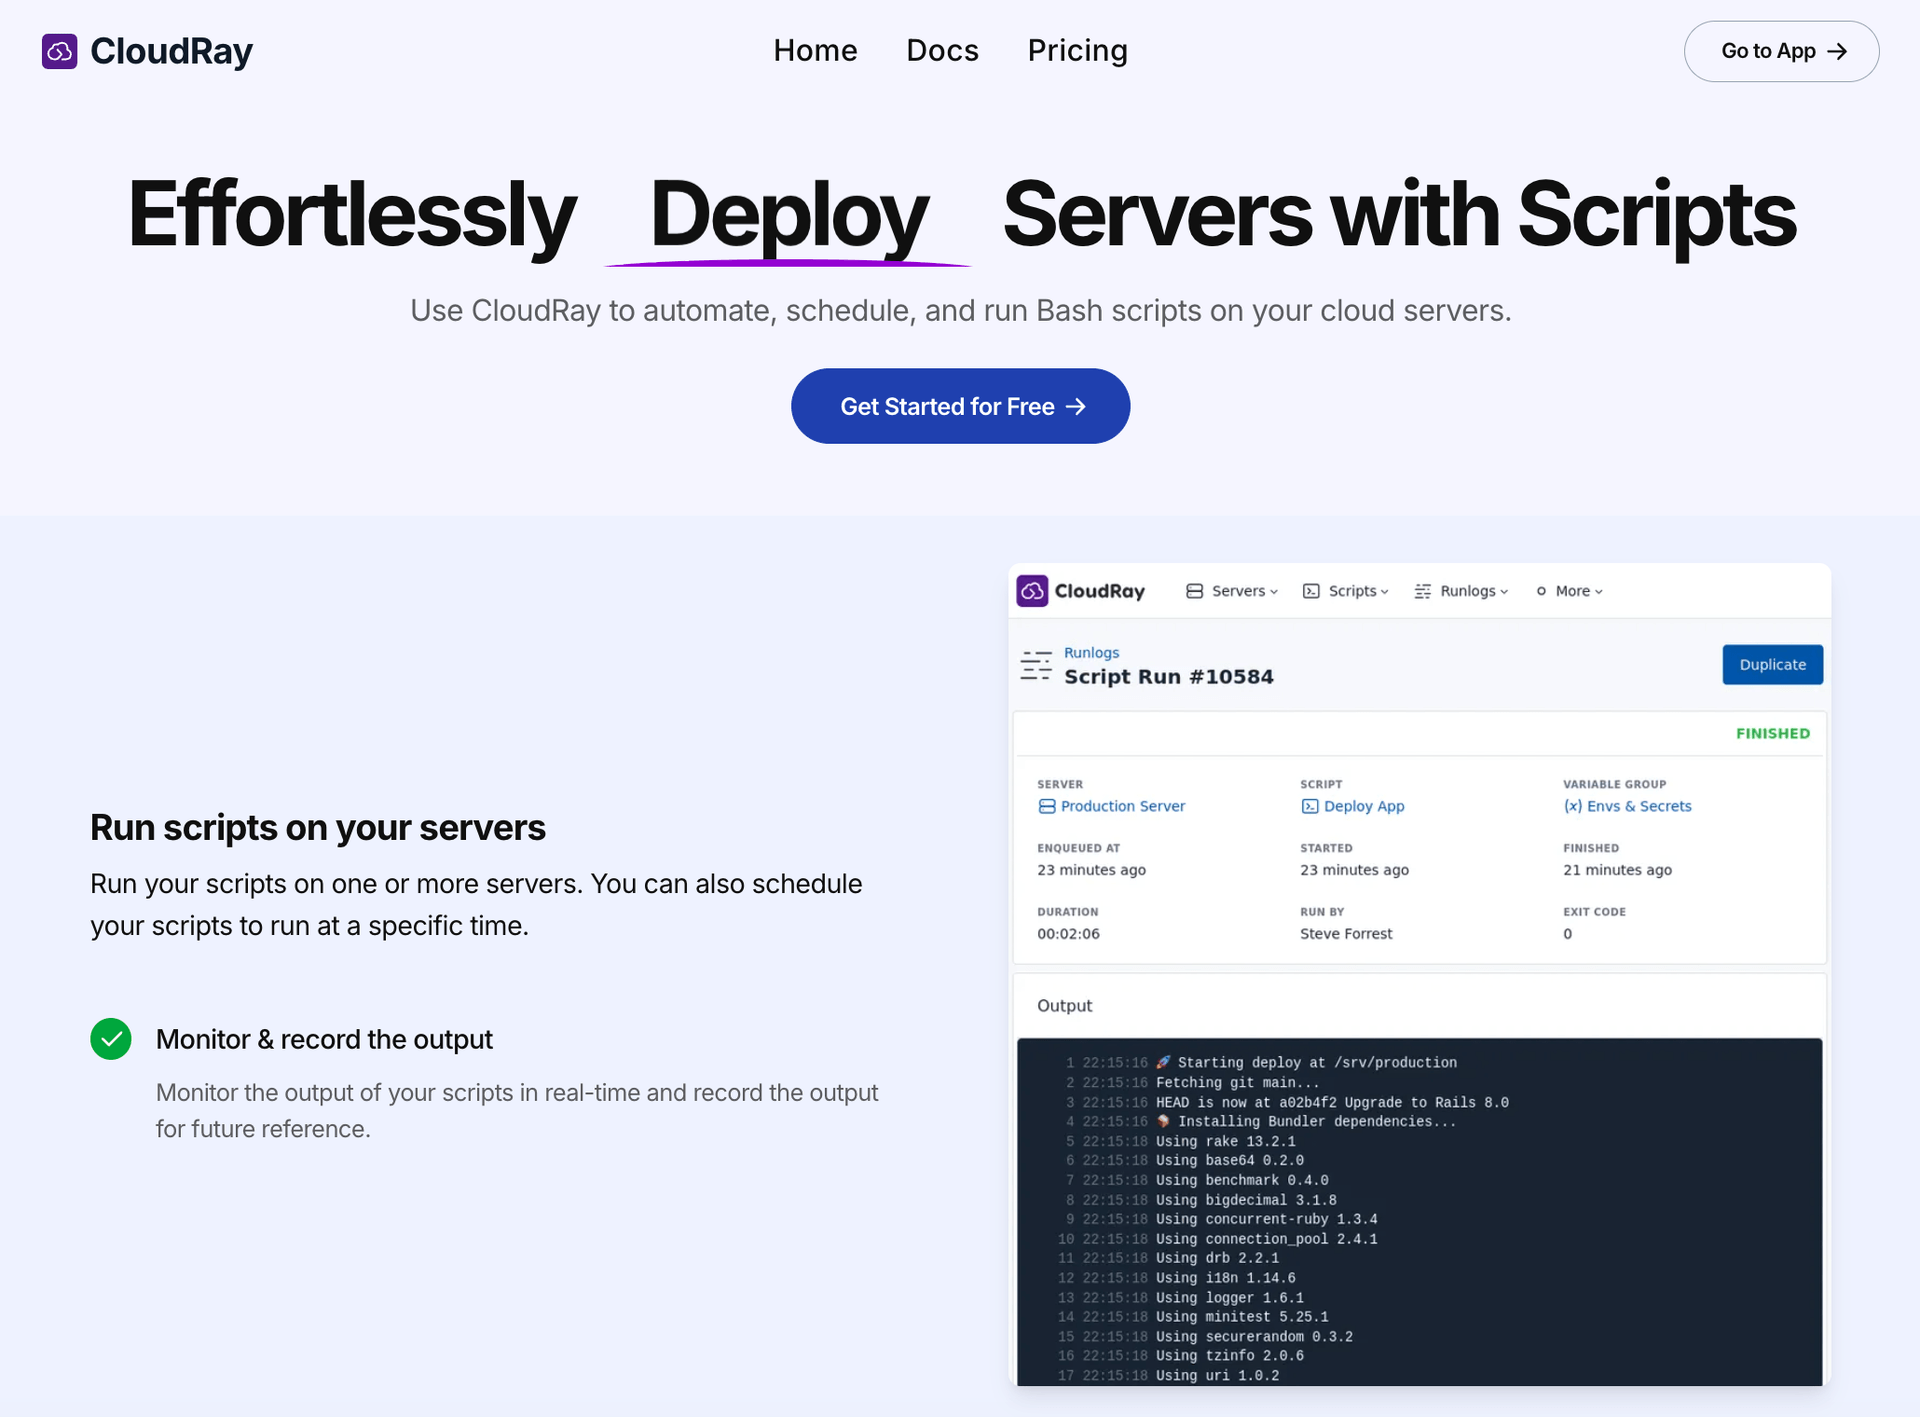
Task: Open the Production Server link
Action: 1122,806
